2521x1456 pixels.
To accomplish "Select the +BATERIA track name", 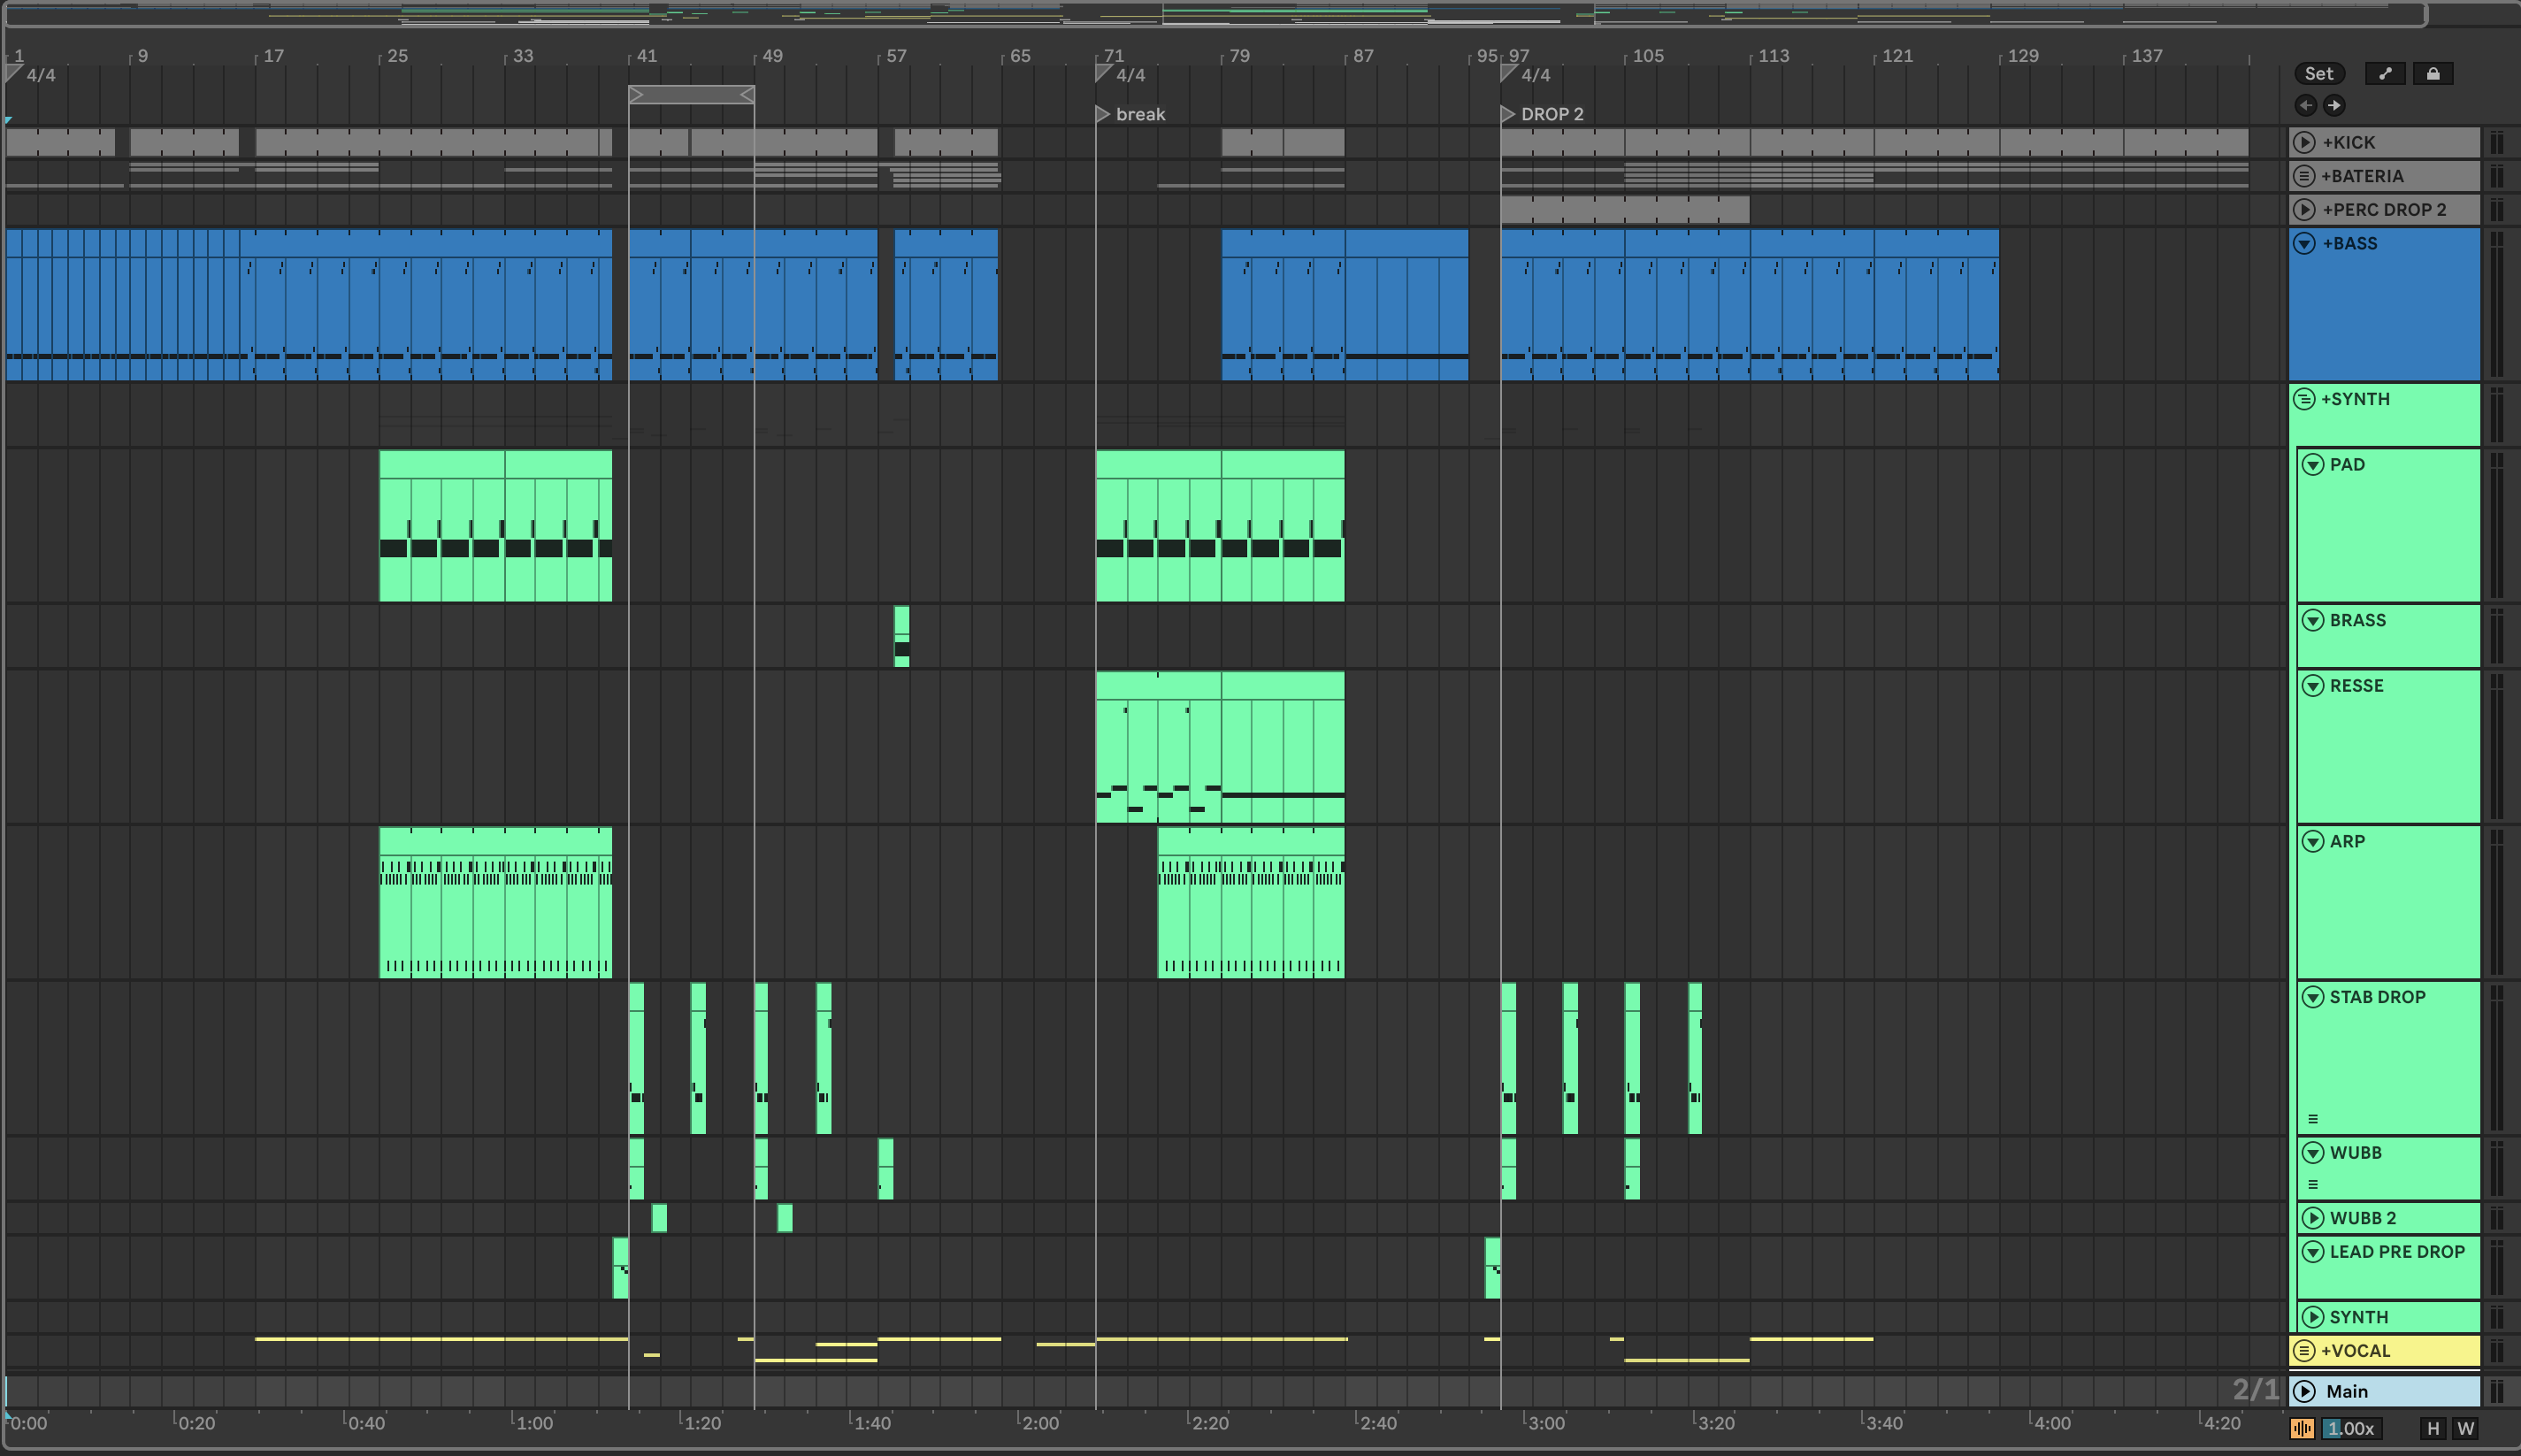I will point(2361,176).
